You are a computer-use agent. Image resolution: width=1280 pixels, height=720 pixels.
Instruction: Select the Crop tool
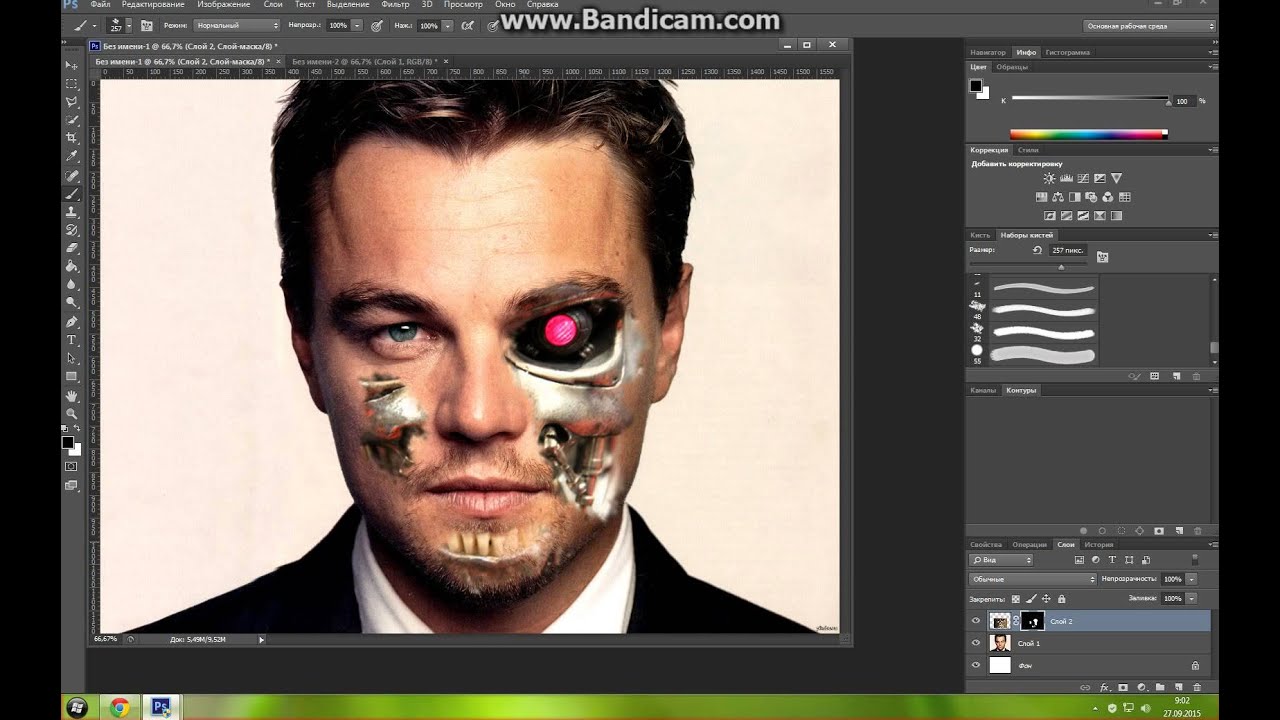tap(71, 138)
